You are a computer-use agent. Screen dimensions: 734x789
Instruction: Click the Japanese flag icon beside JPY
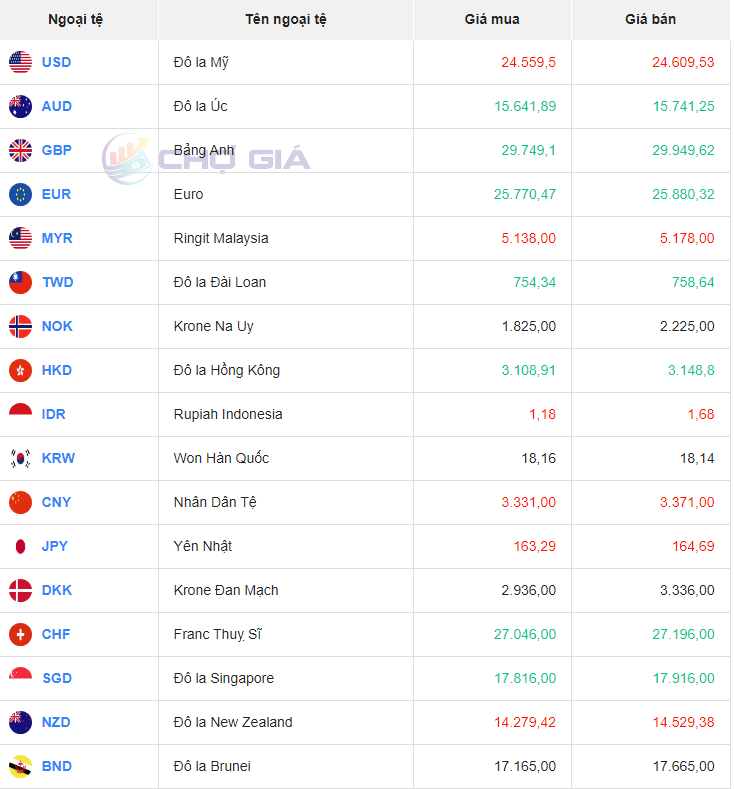pyautogui.click(x=20, y=546)
